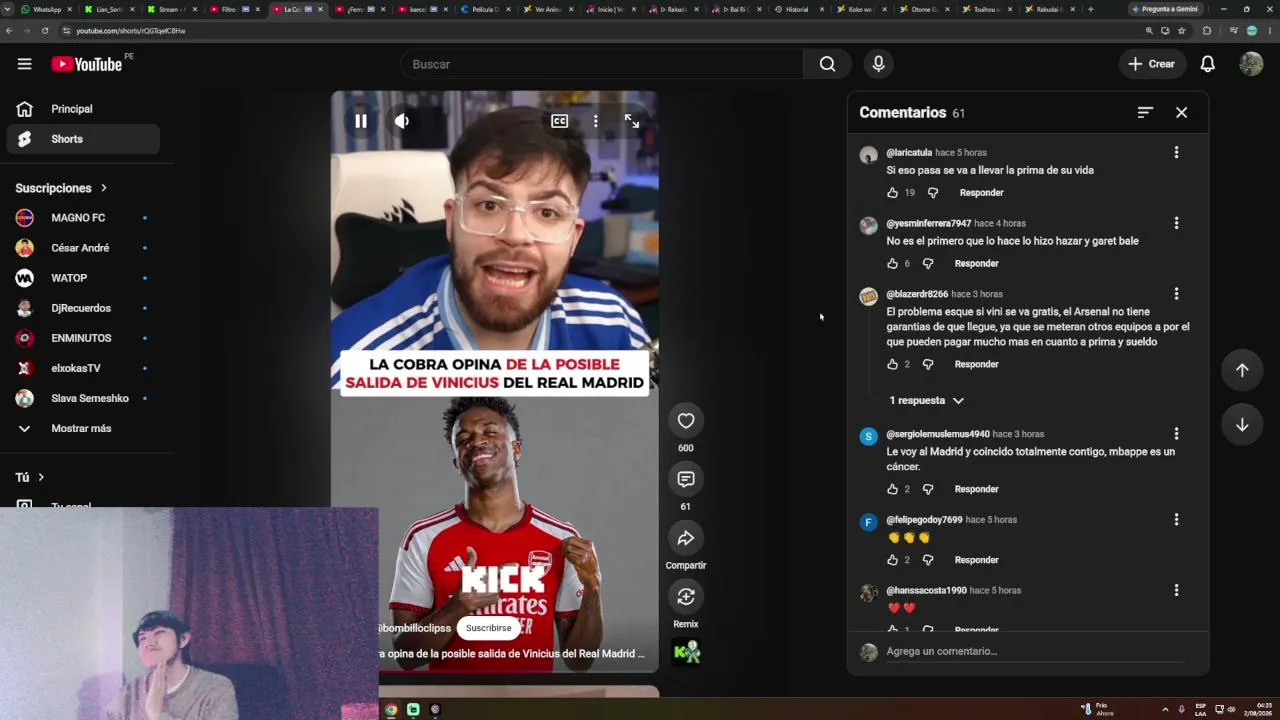Go to the next Short
Viewport: 1280px width, 720px height.
1242,425
